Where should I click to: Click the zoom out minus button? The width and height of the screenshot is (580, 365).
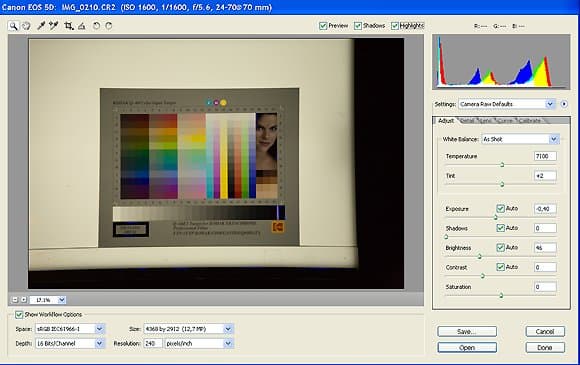point(15,300)
